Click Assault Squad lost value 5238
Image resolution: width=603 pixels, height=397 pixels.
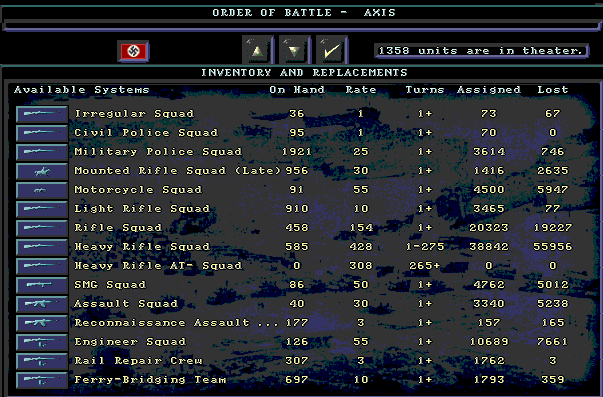pos(553,304)
